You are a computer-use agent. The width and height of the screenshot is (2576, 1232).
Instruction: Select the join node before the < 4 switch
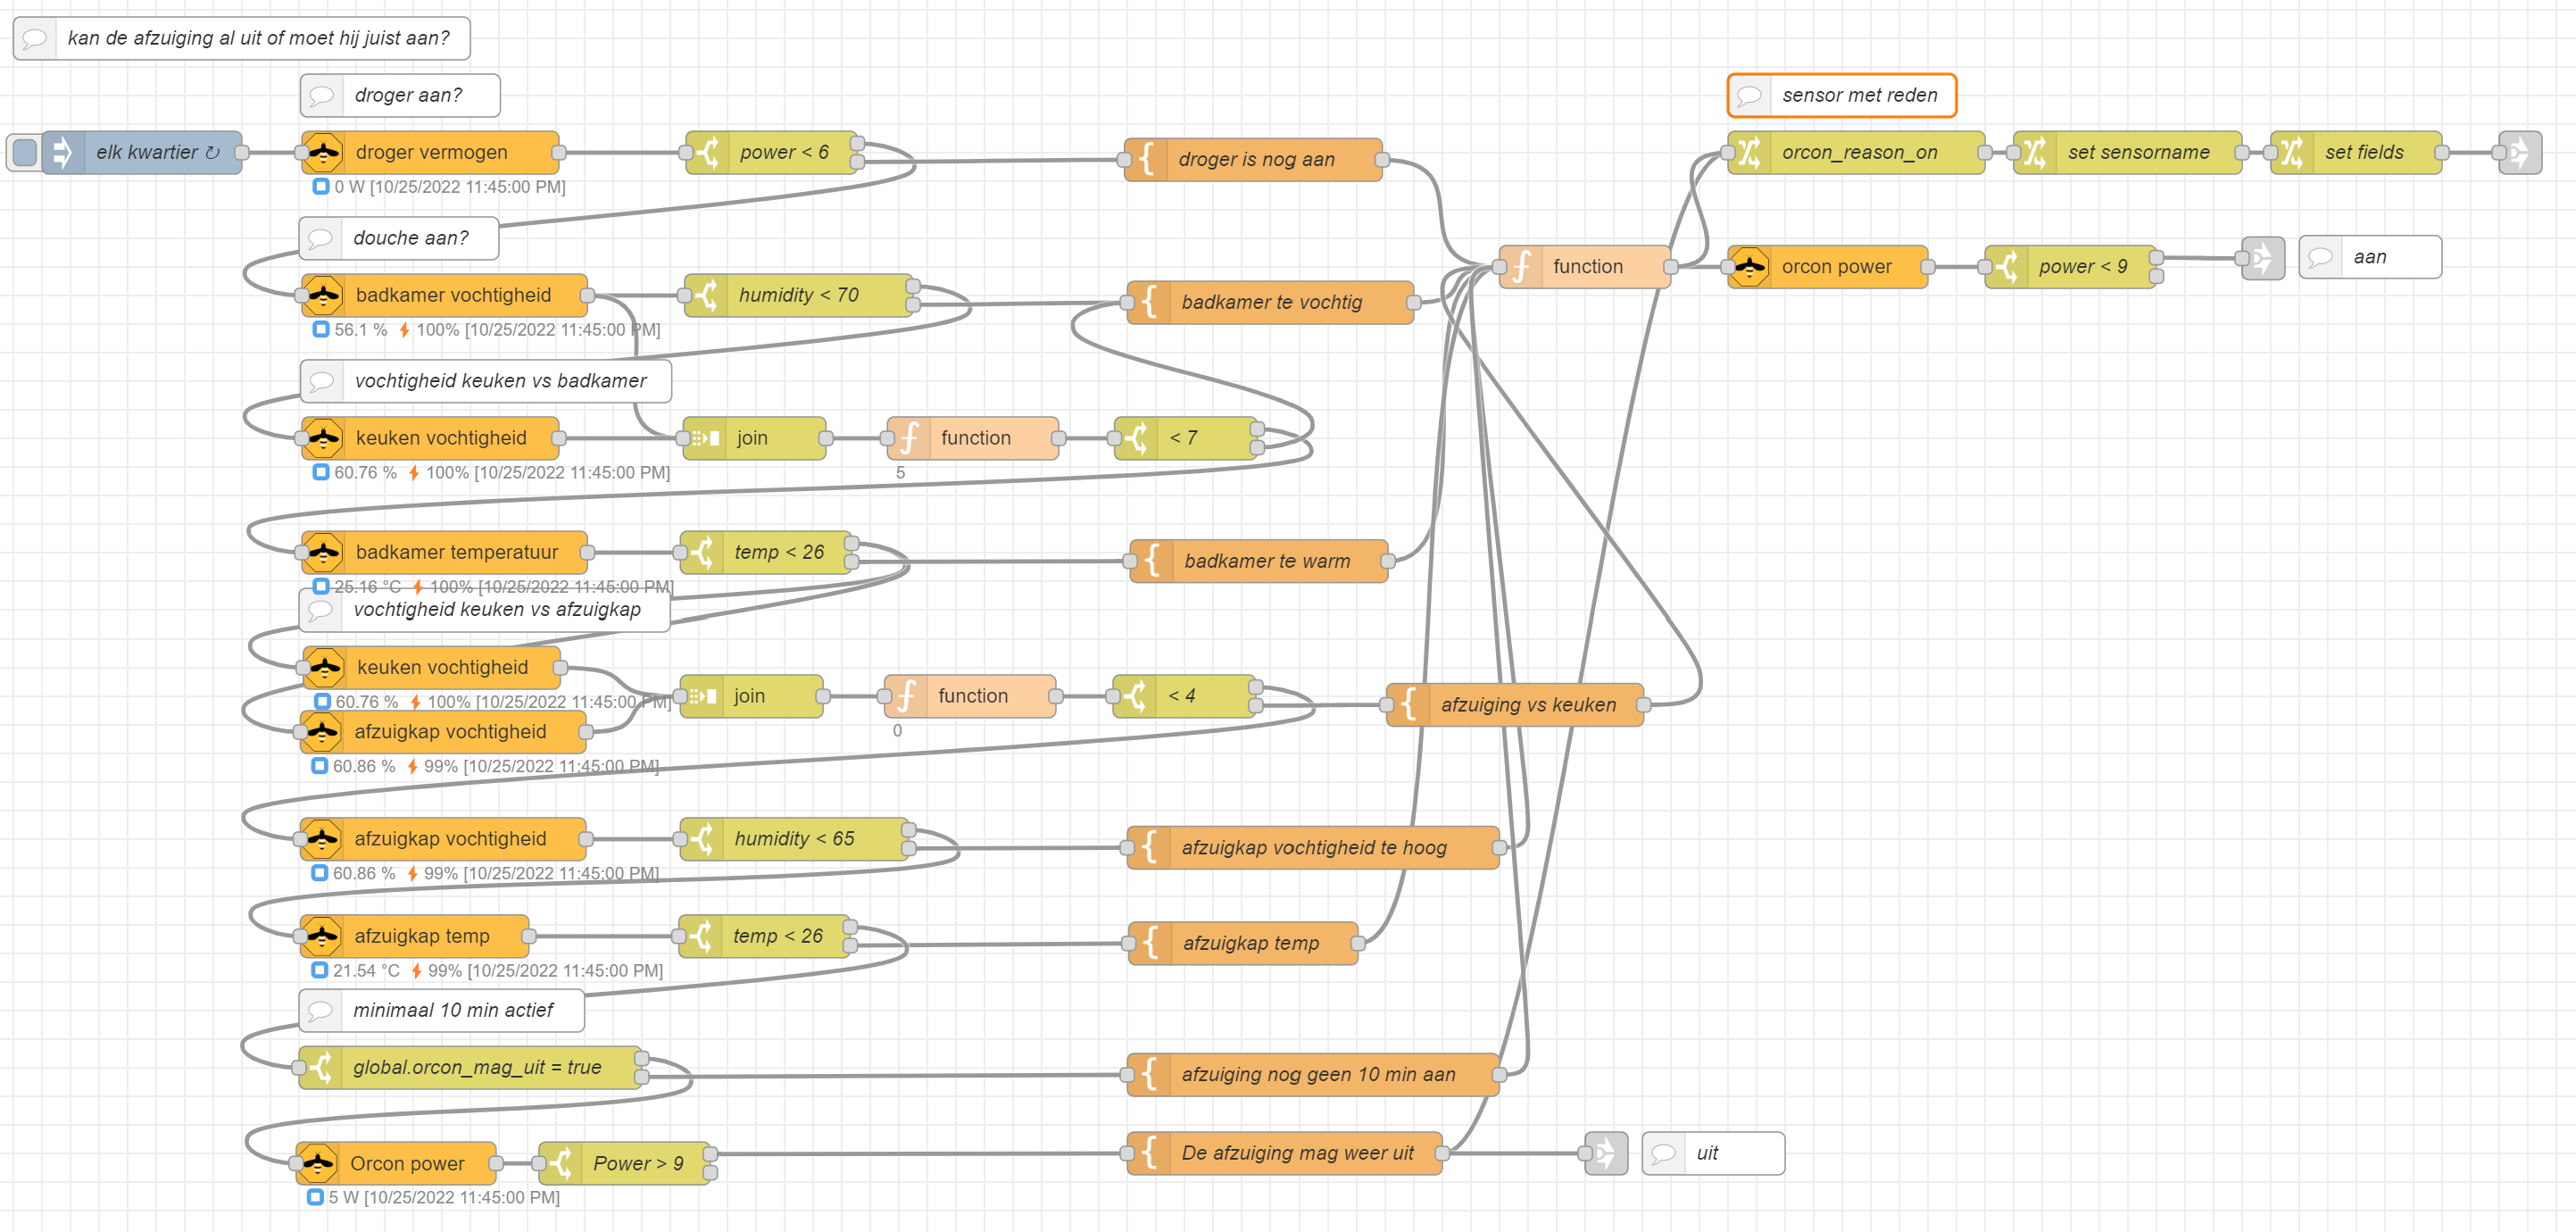[x=752, y=696]
